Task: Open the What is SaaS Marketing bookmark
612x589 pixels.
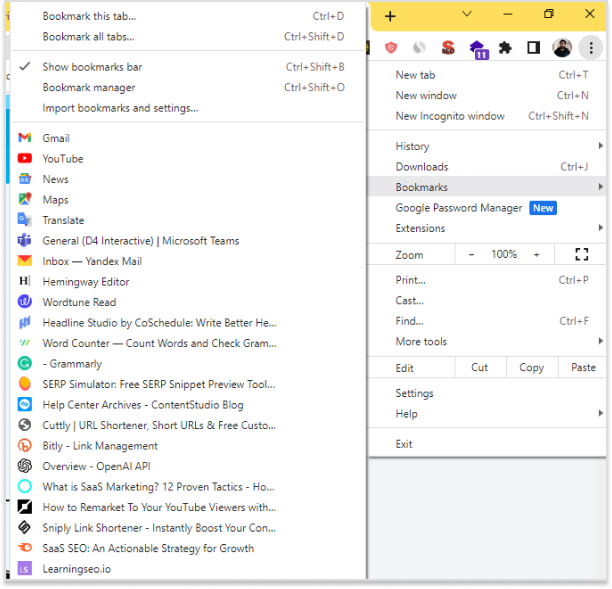Action: pyautogui.click(x=187, y=487)
